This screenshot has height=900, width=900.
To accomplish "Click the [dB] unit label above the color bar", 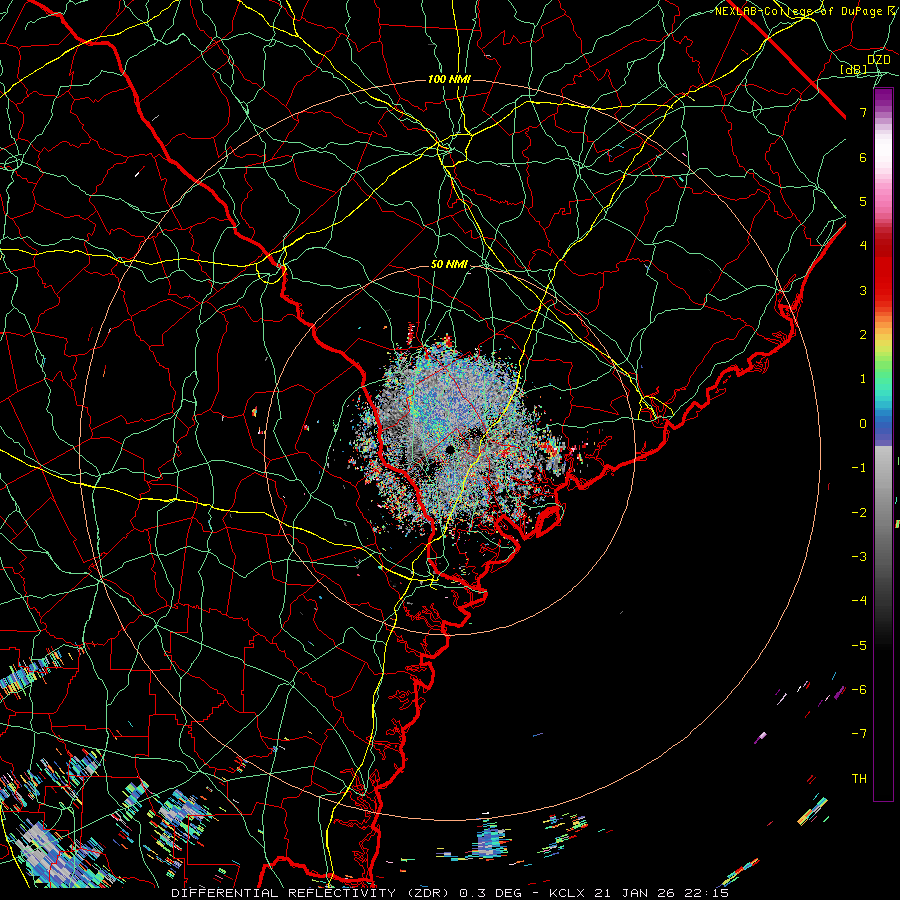I will click(854, 70).
